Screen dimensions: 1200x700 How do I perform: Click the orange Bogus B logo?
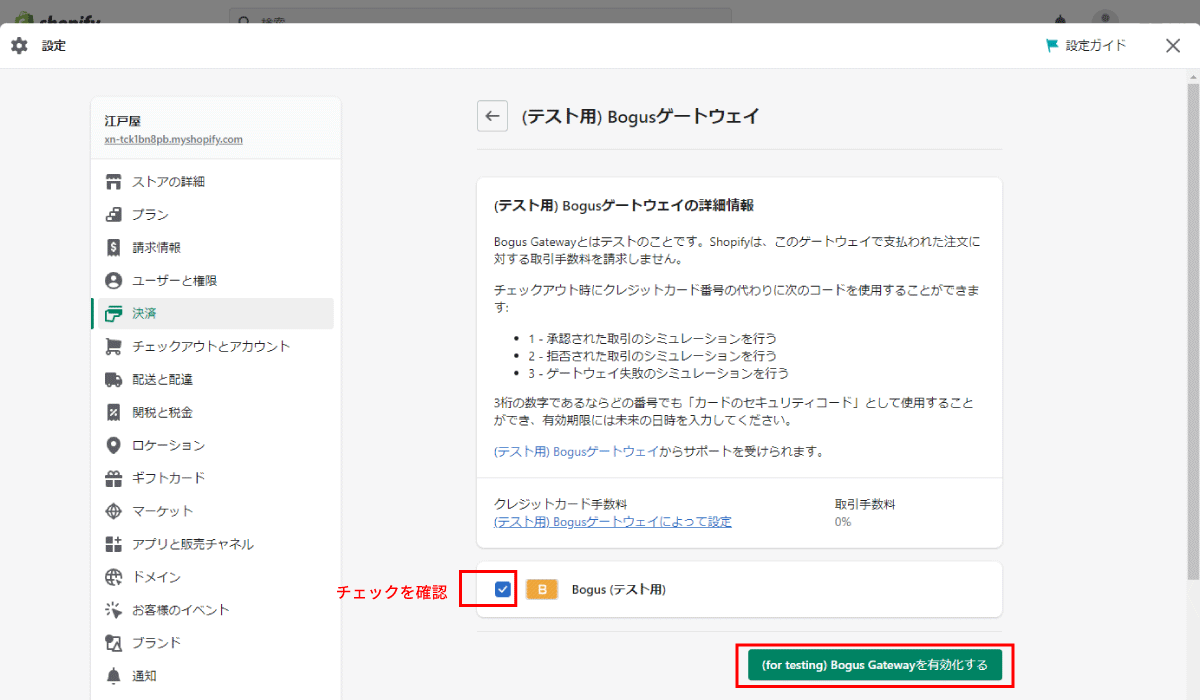click(x=542, y=590)
